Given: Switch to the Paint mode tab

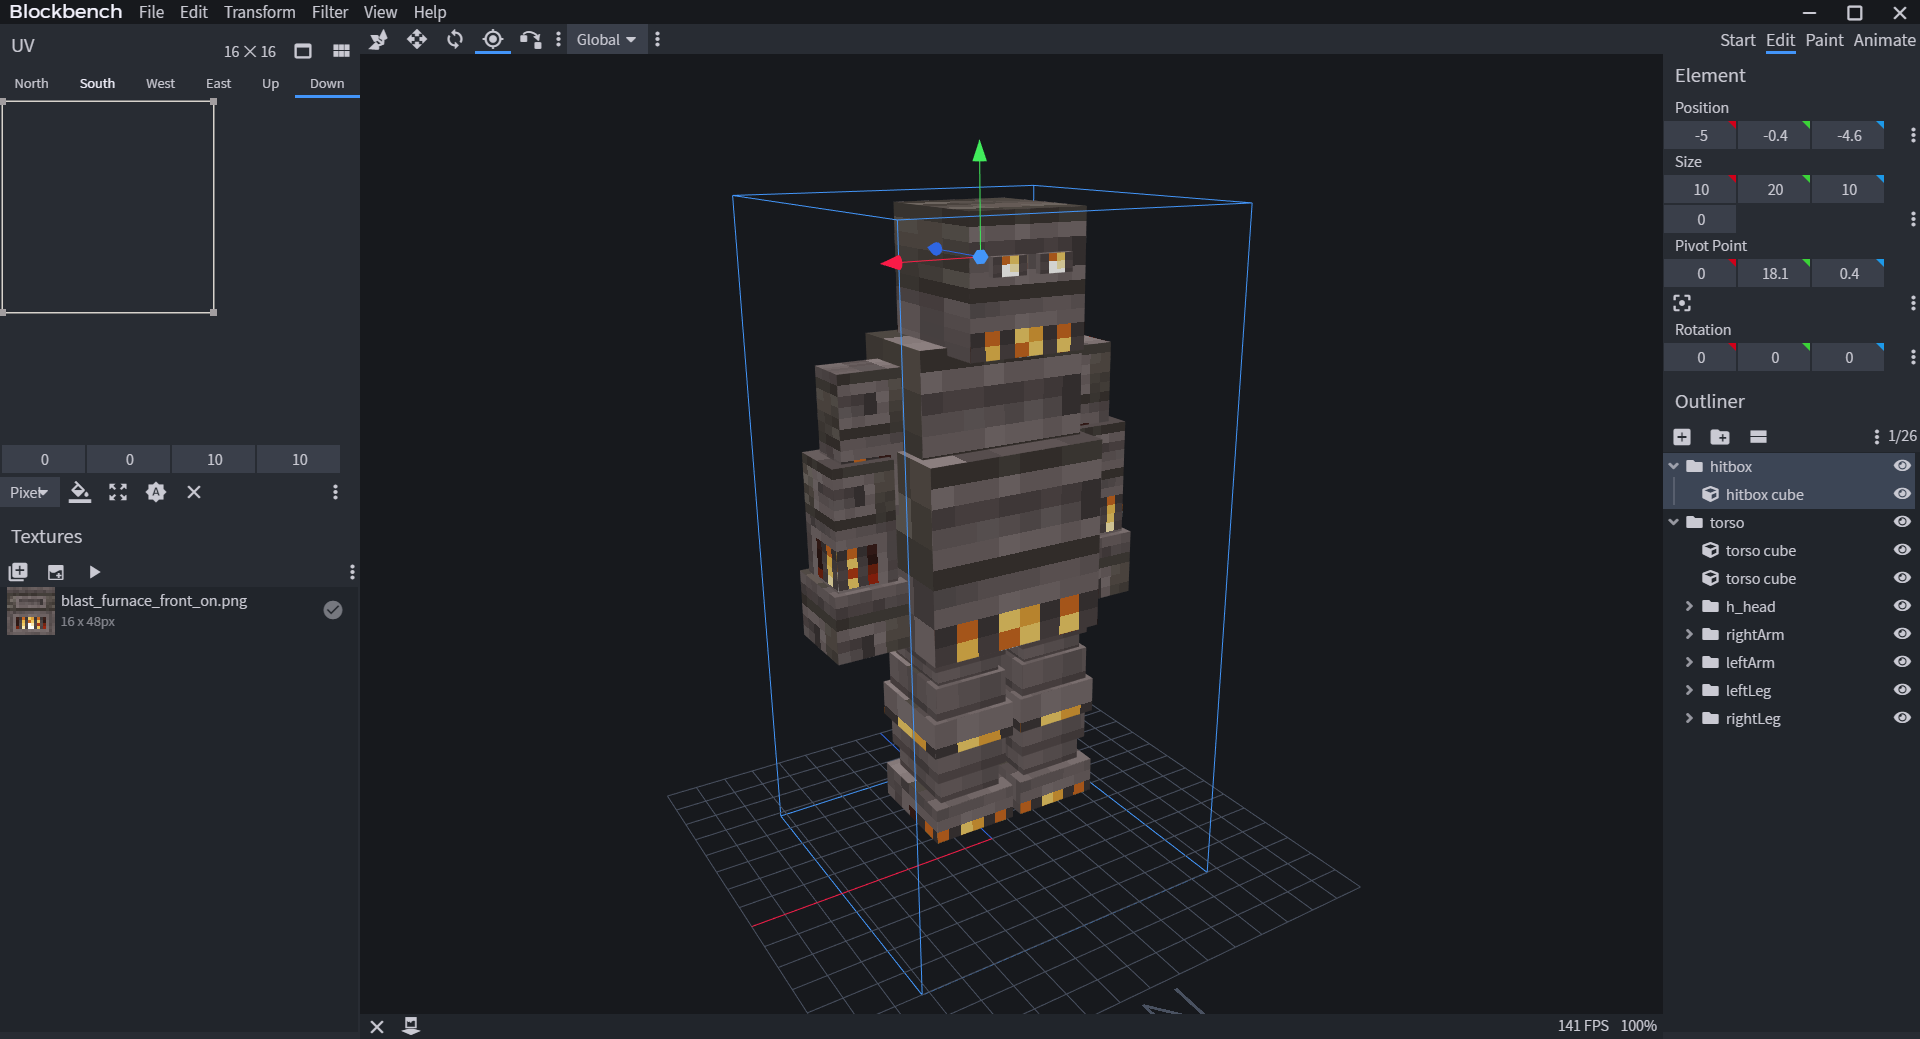Looking at the screenshot, I should click(x=1824, y=40).
